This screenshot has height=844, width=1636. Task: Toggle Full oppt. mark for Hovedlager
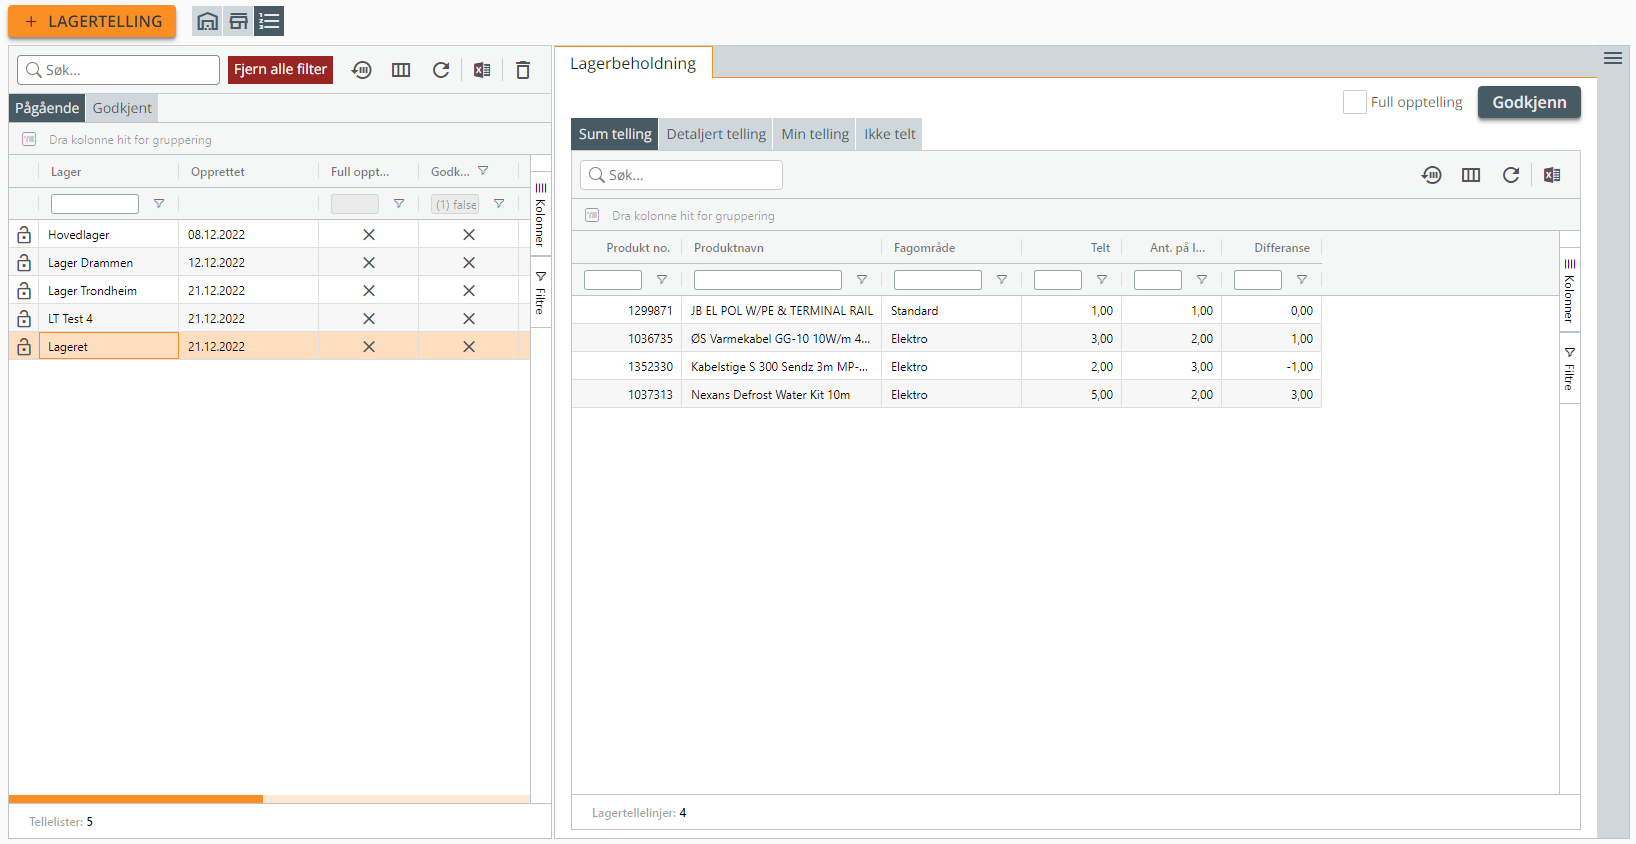point(369,234)
